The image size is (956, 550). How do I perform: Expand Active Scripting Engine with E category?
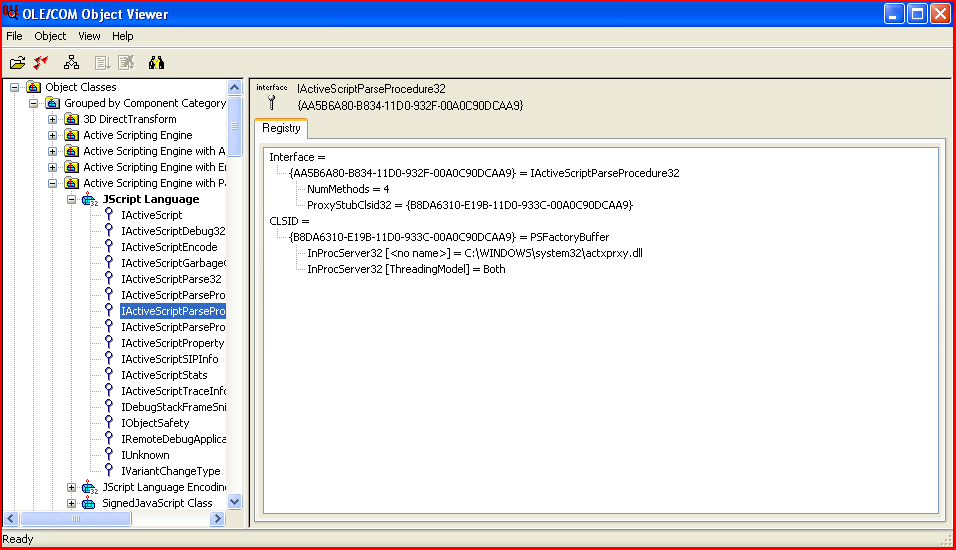click(x=52, y=167)
